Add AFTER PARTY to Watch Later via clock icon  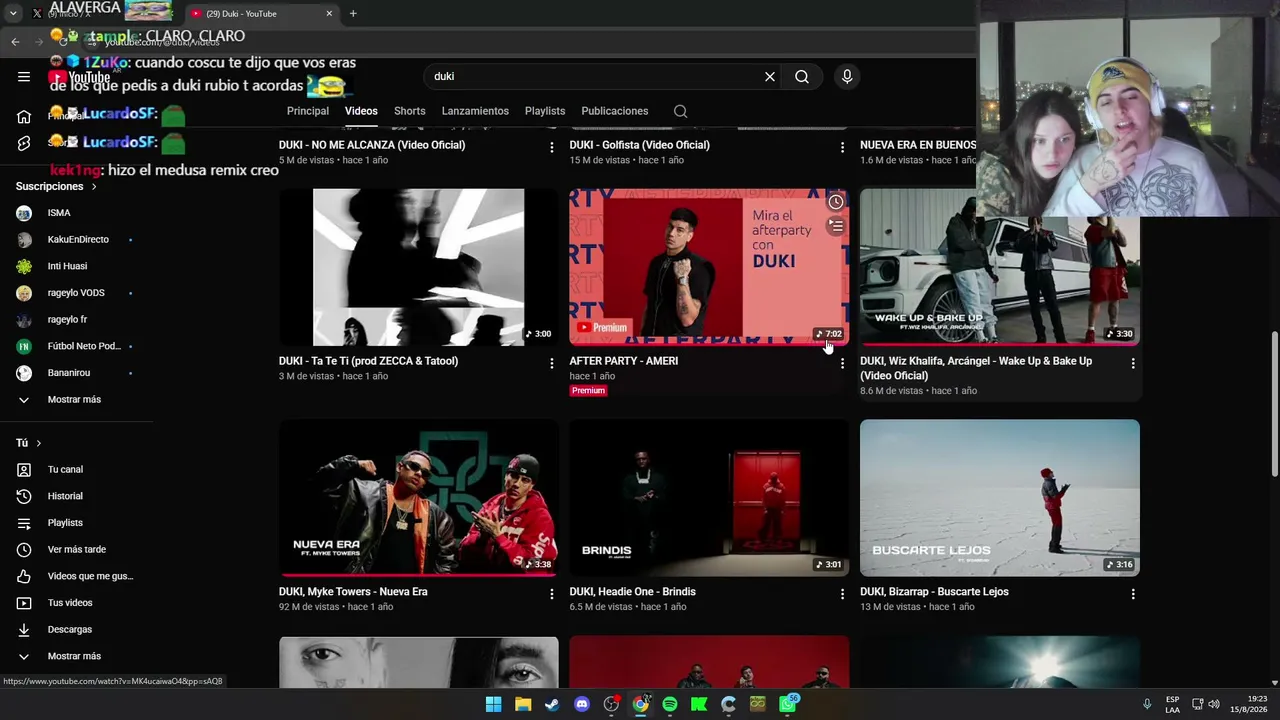coord(836,202)
